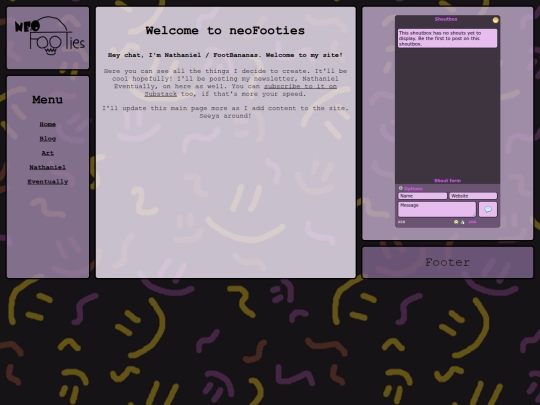Focus the Name input field
Image resolution: width=540 pixels, height=405 pixels.
[x=423, y=196]
